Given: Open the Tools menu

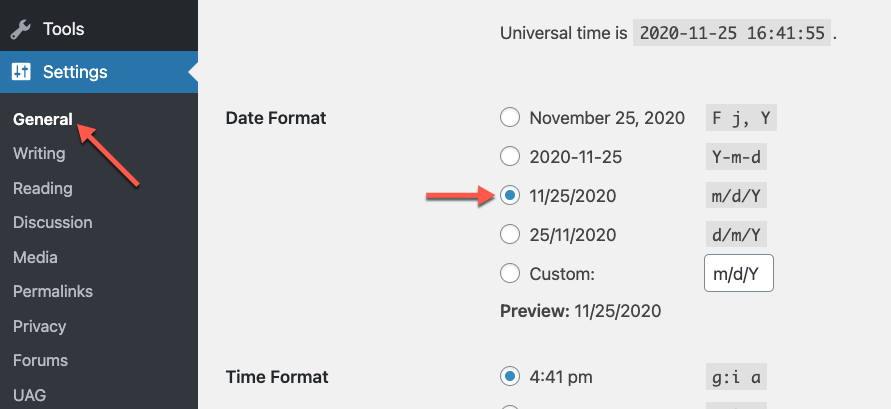Looking at the screenshot, I should coord(99,29).
